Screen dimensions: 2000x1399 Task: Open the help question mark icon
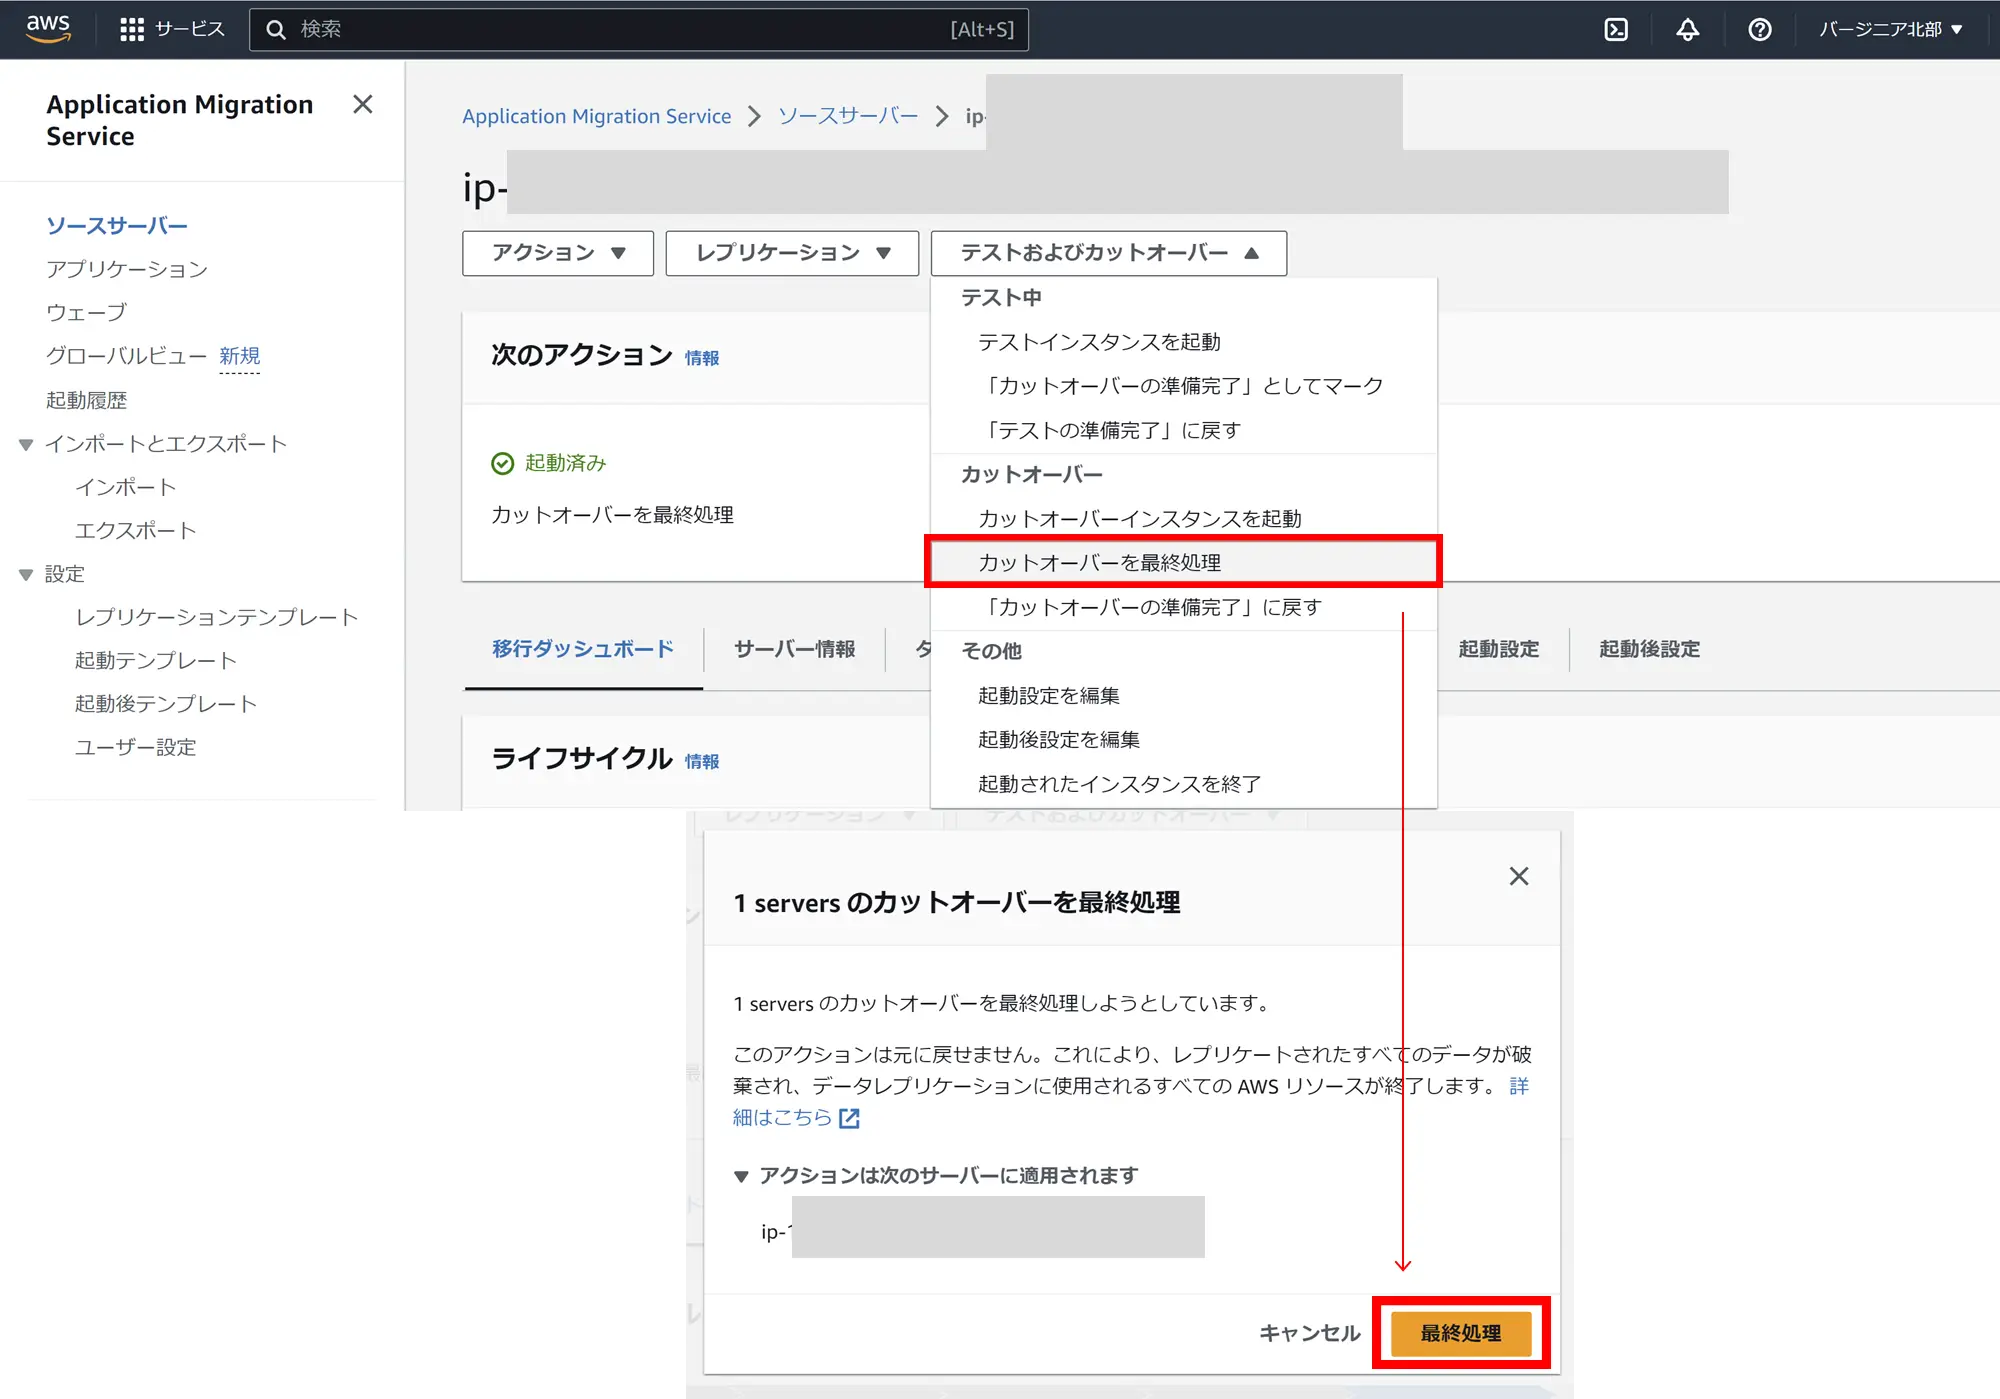pyautogui.click(x=1760, y=29)
